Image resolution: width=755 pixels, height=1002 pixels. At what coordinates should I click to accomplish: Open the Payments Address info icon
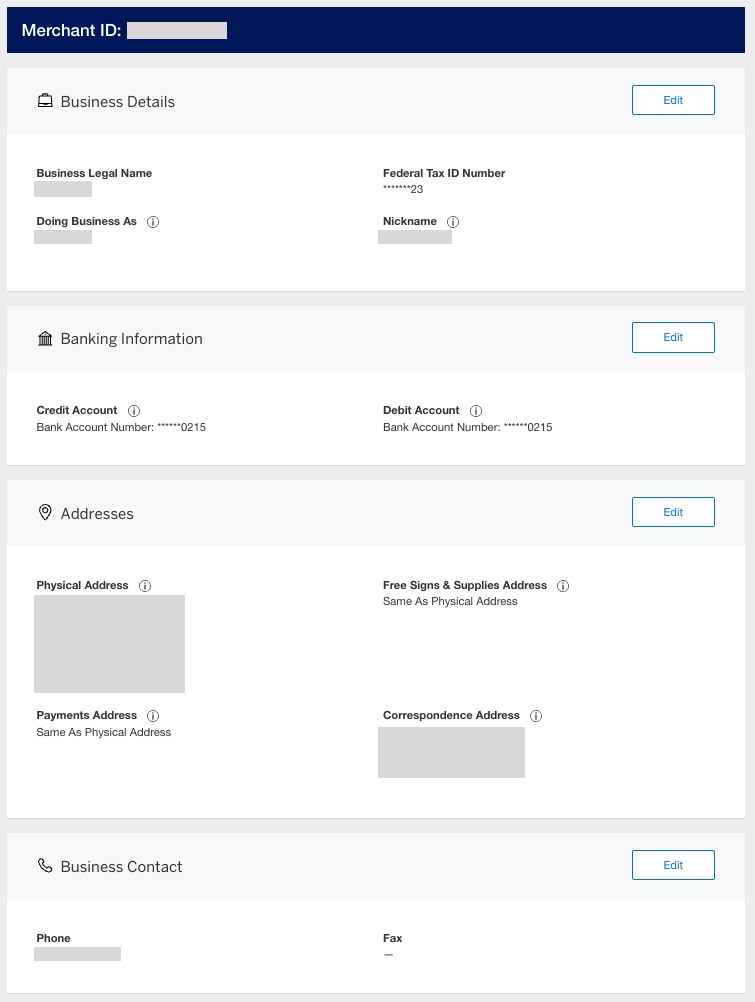[153, 715]
